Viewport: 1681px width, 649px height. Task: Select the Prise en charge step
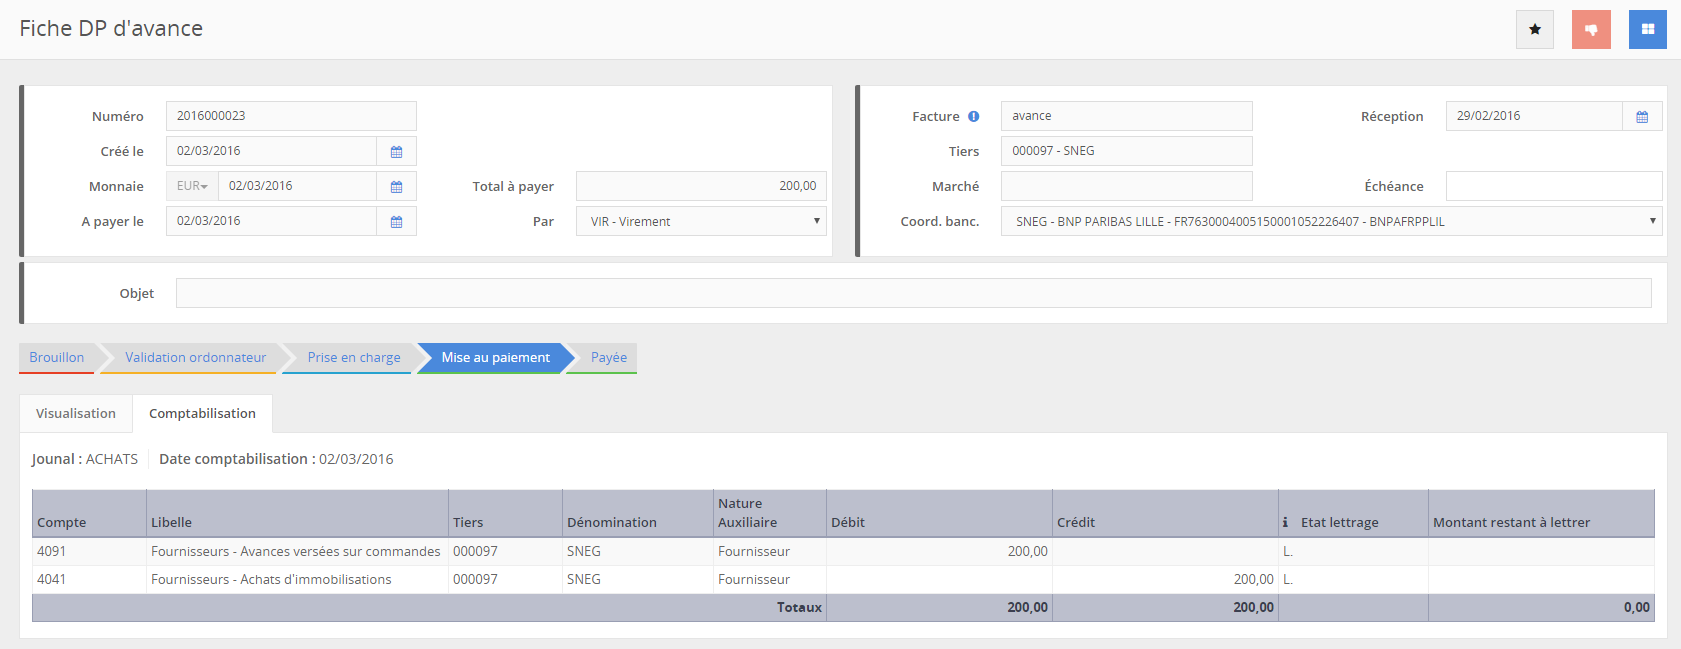pyautogui.click(x=354, y=357)
